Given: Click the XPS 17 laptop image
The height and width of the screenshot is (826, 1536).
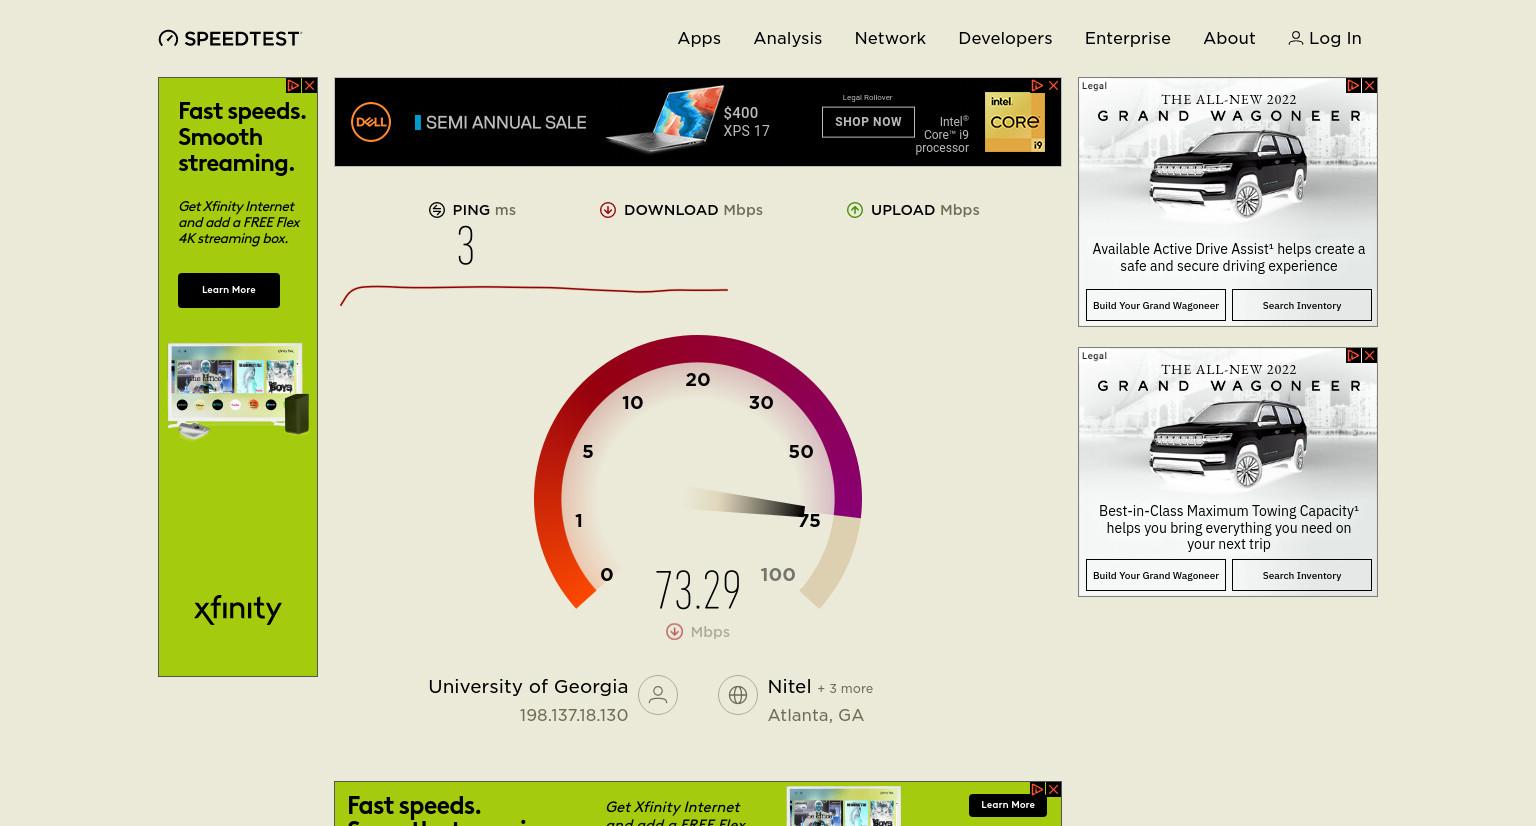Looking at the screenshot, I should tap(663, 120).
